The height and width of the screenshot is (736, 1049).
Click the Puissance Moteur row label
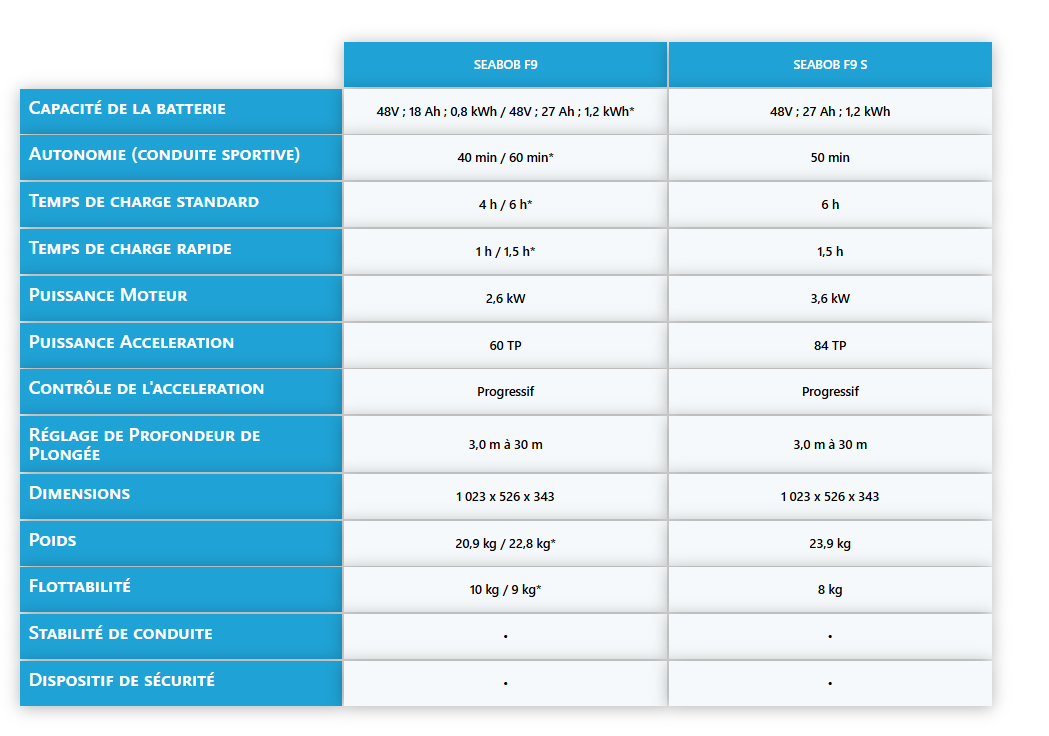pyautogui.click(x=108, y=296)
